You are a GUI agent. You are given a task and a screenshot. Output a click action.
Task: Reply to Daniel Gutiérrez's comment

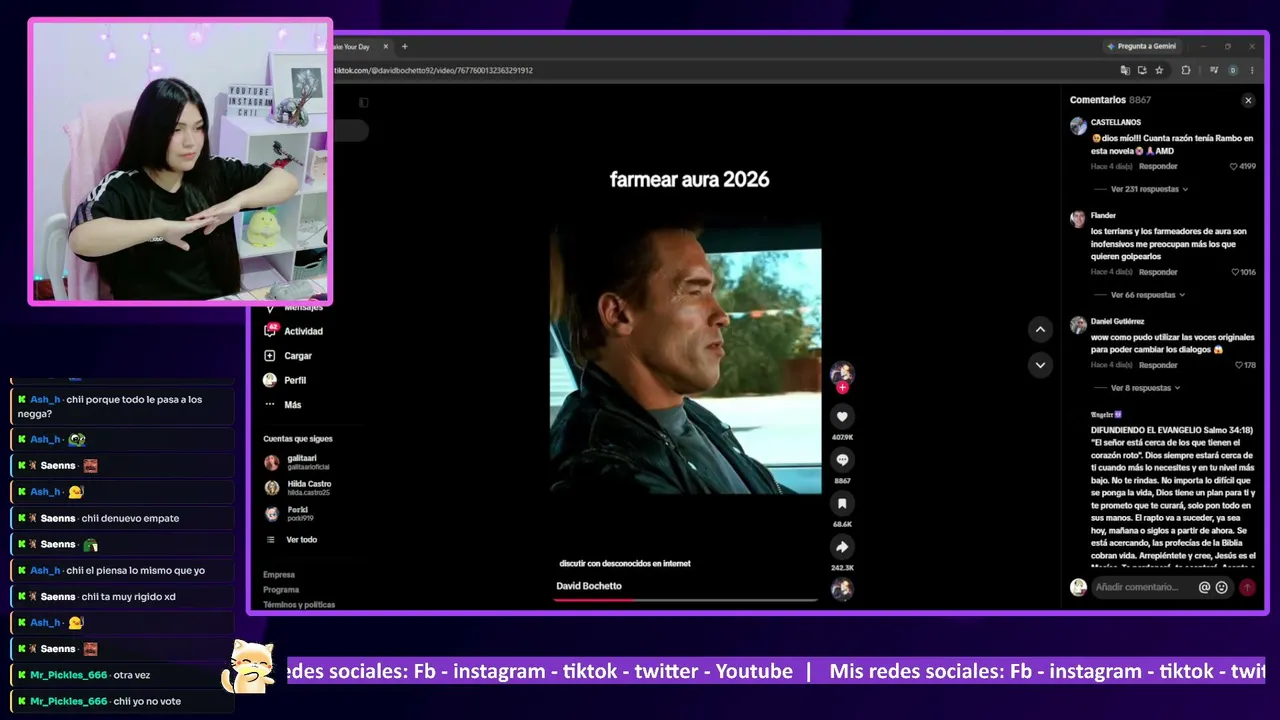[1158, 365]
